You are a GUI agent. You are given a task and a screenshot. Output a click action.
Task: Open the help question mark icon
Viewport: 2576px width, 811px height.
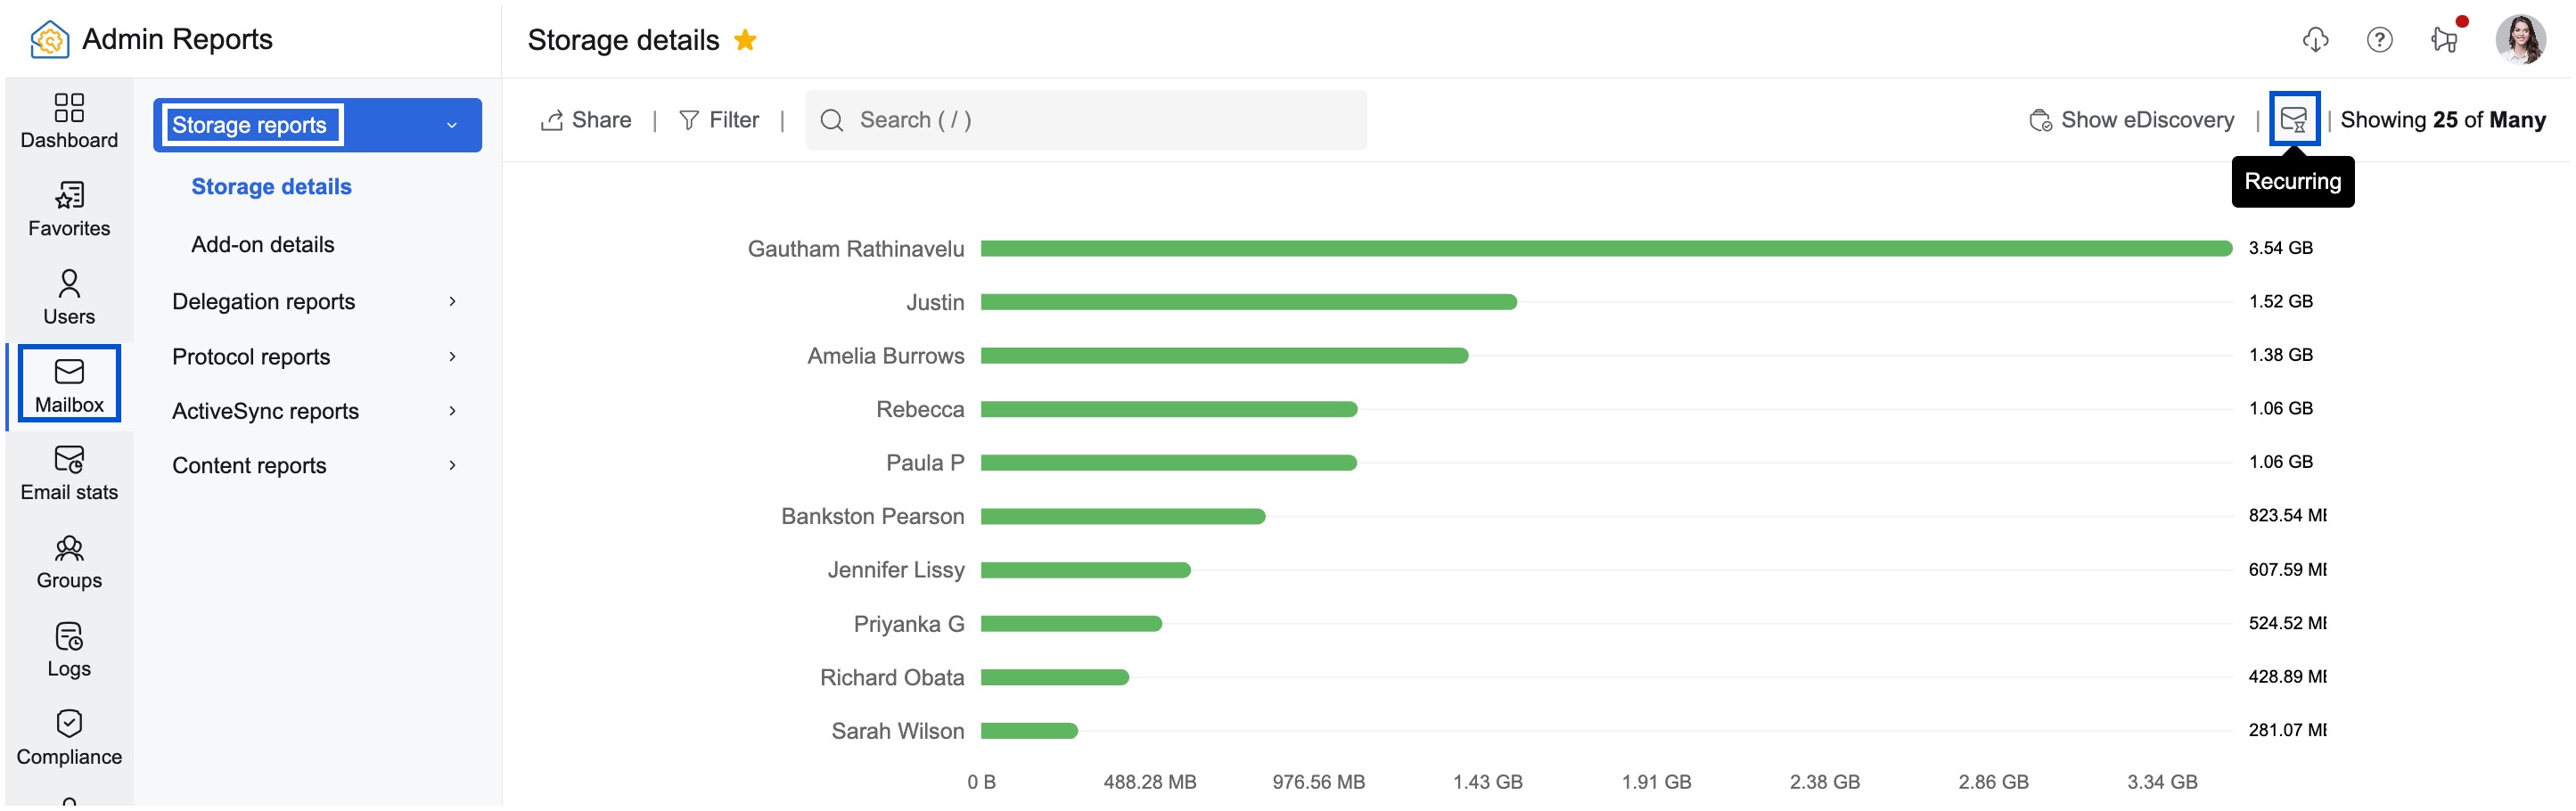(2381, 40)
